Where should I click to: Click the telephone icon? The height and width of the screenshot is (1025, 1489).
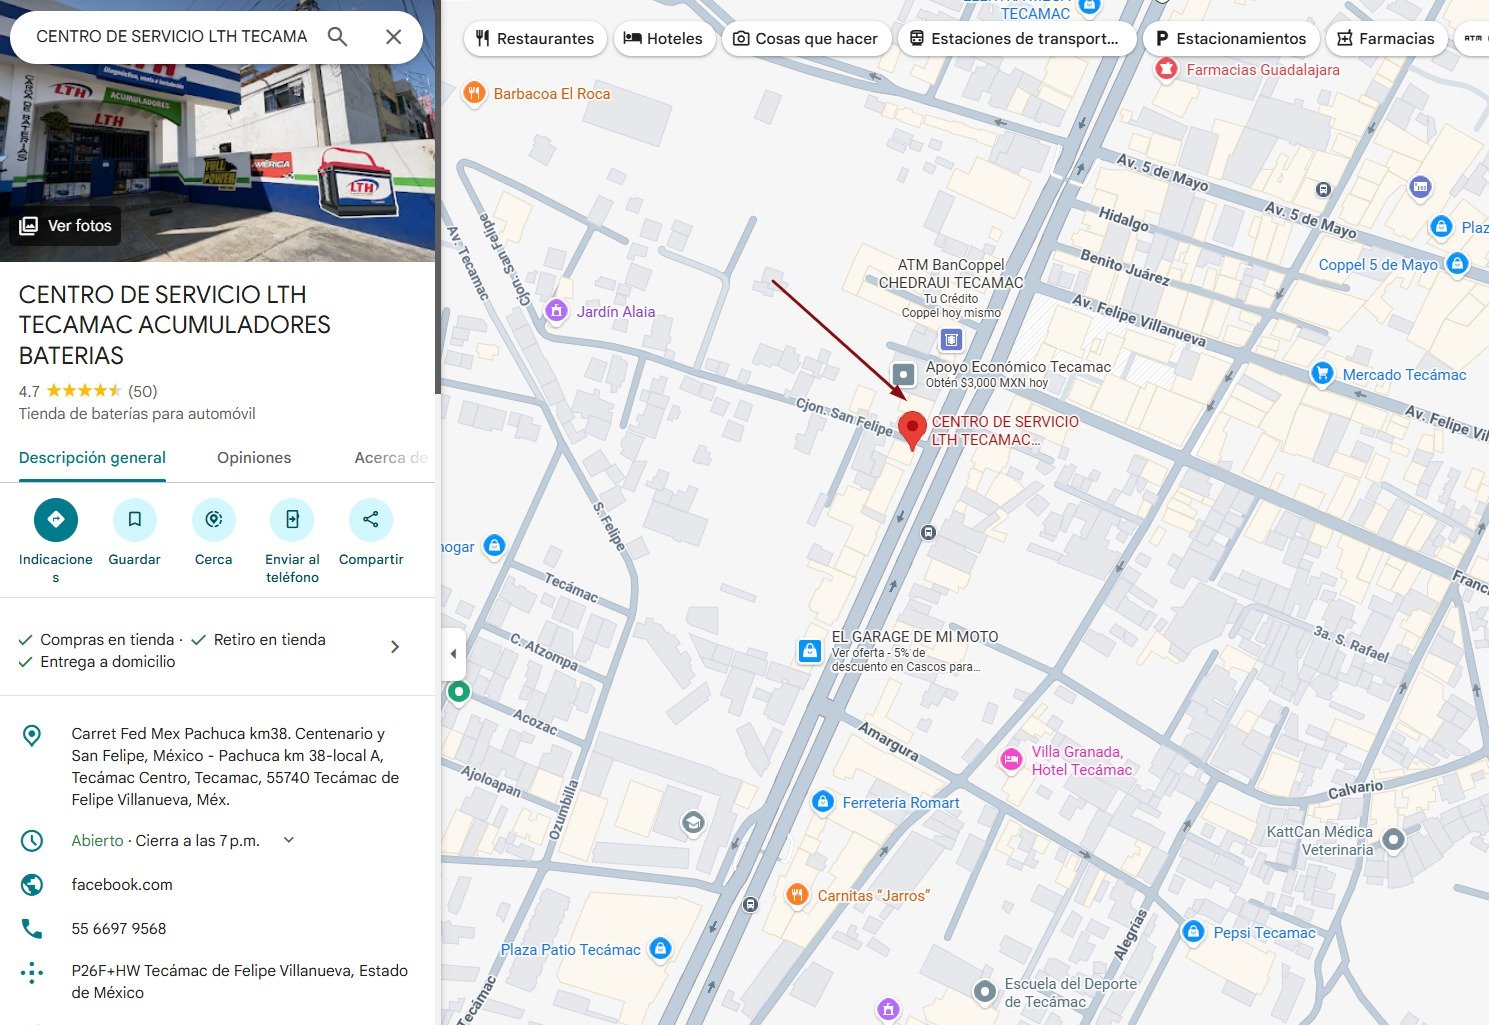(32, 929)
